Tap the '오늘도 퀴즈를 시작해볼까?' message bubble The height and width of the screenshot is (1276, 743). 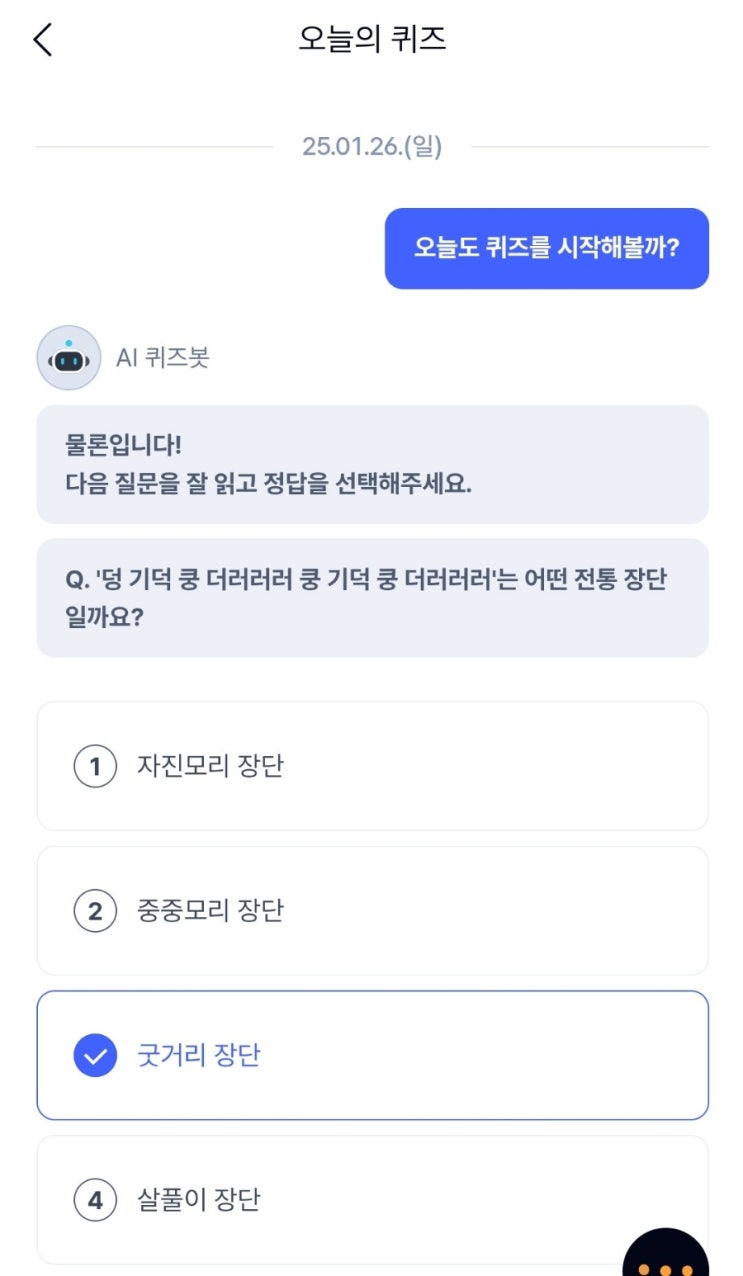click(546, 248)
